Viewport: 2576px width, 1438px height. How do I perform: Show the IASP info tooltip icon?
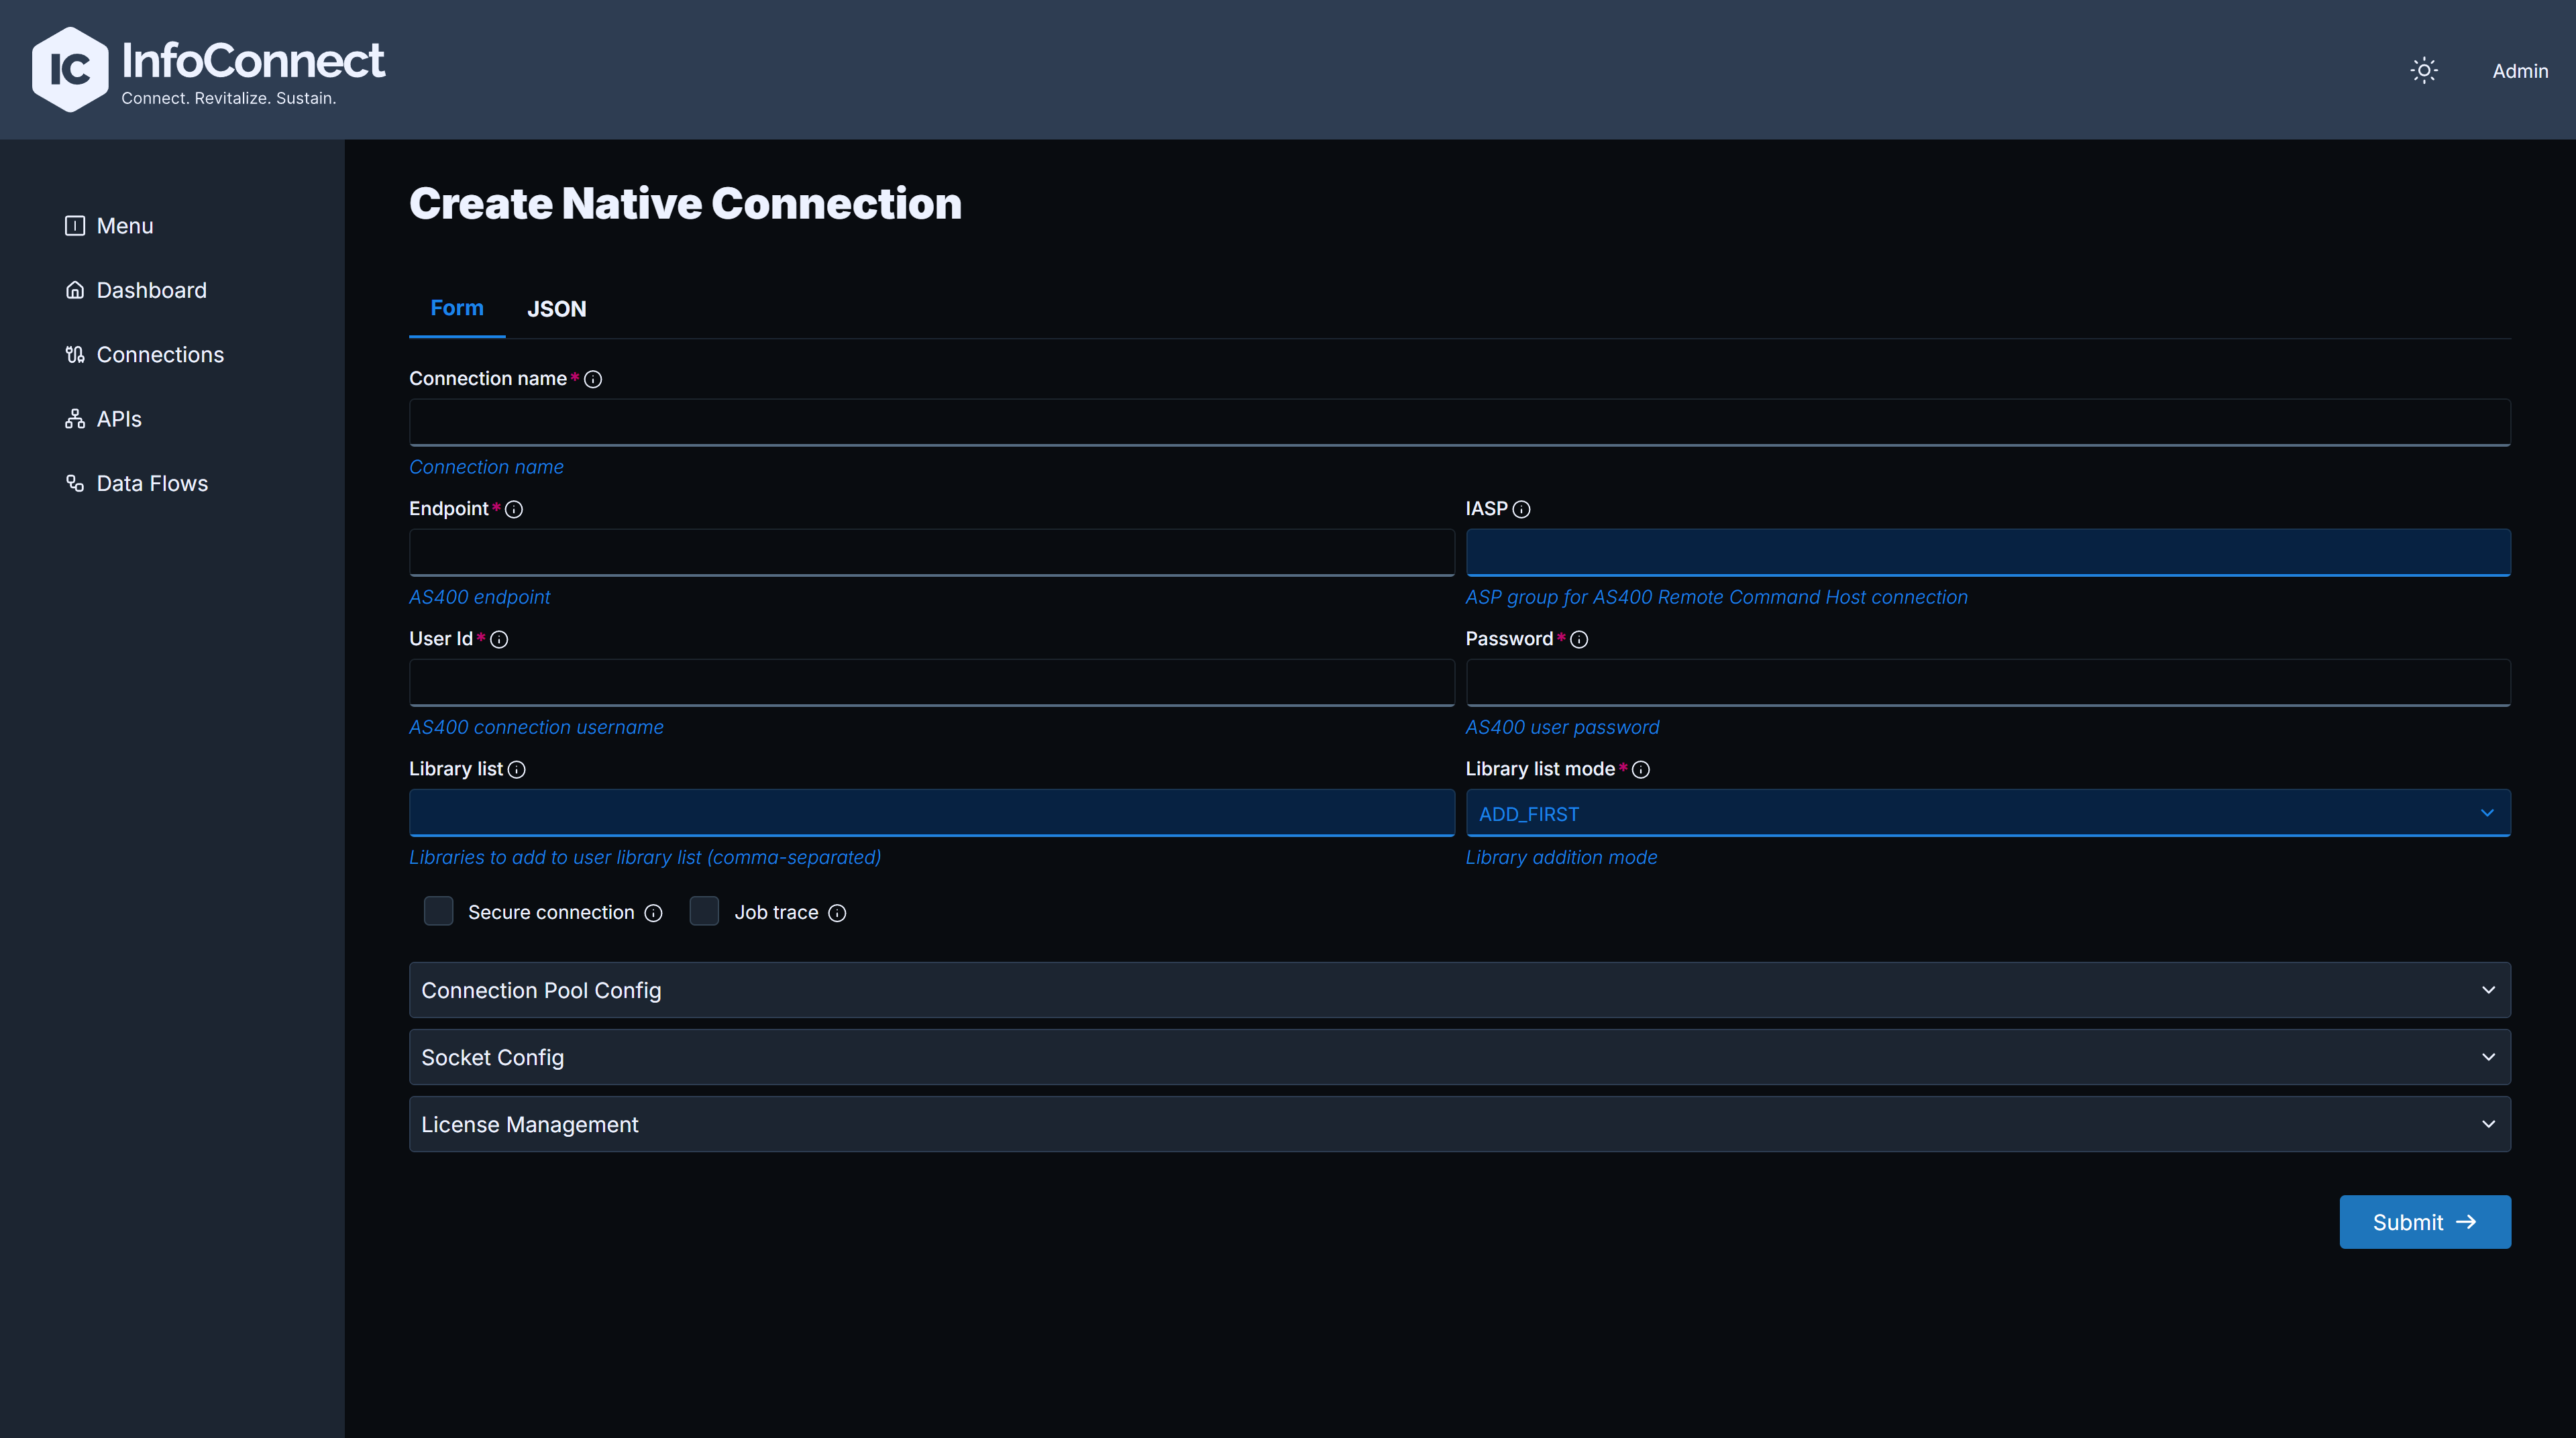(1521, 509)
